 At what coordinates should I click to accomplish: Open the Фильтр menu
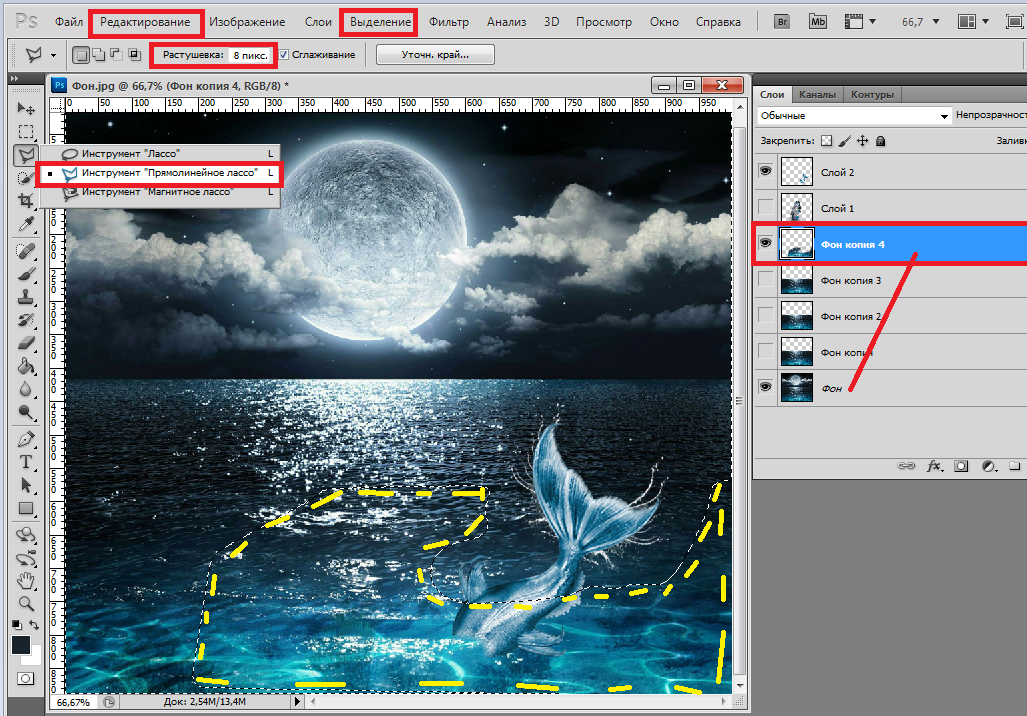pos(449,21)
